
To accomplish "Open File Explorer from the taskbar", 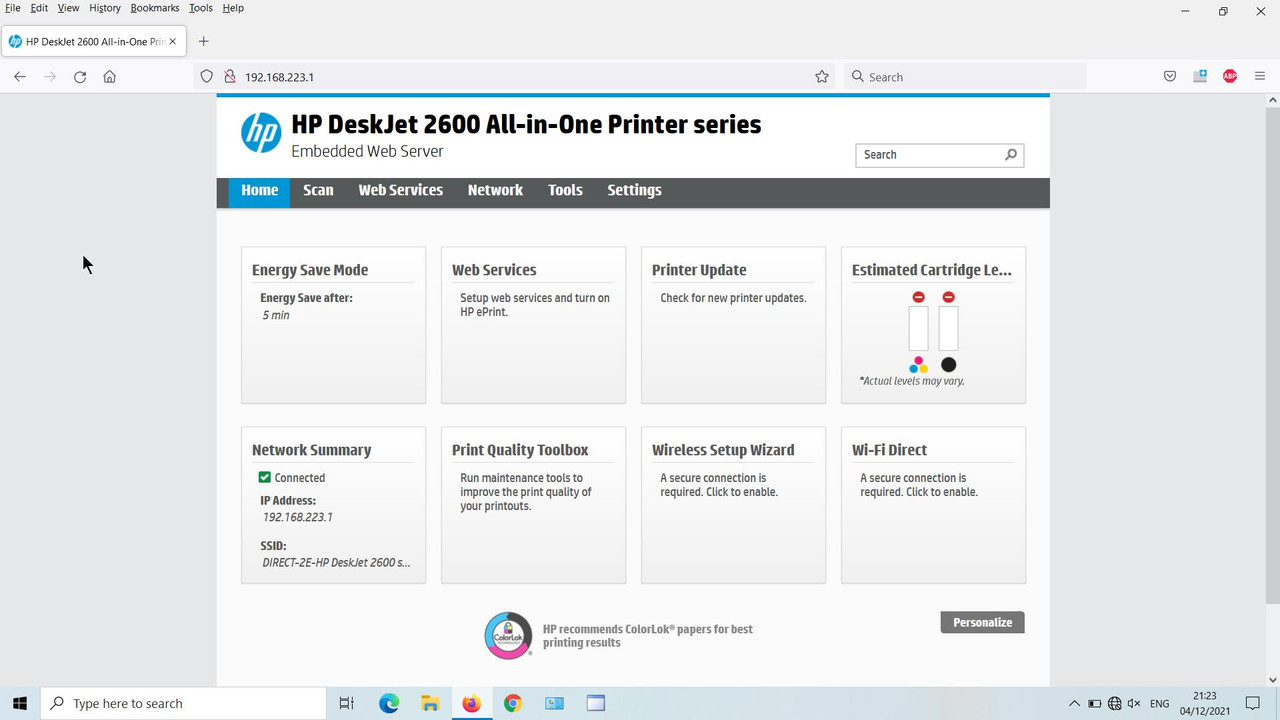I will (430, 703).
